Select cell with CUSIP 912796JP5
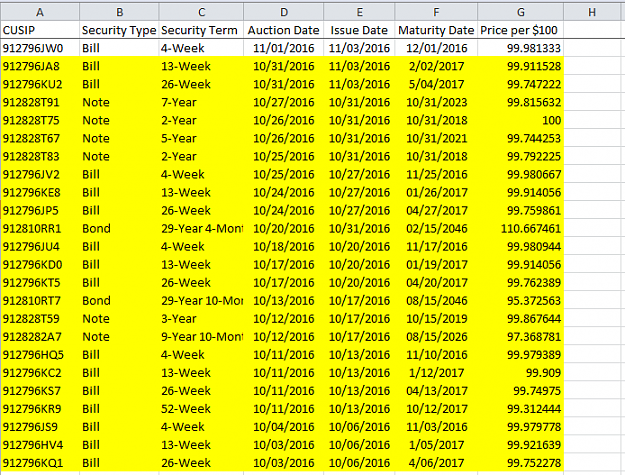 click(40, 210)
